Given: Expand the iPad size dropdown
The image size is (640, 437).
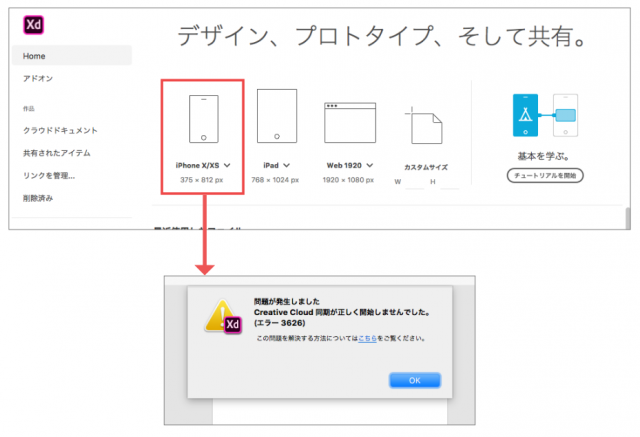Looking at the screenshot, I should tap(287, 165).
